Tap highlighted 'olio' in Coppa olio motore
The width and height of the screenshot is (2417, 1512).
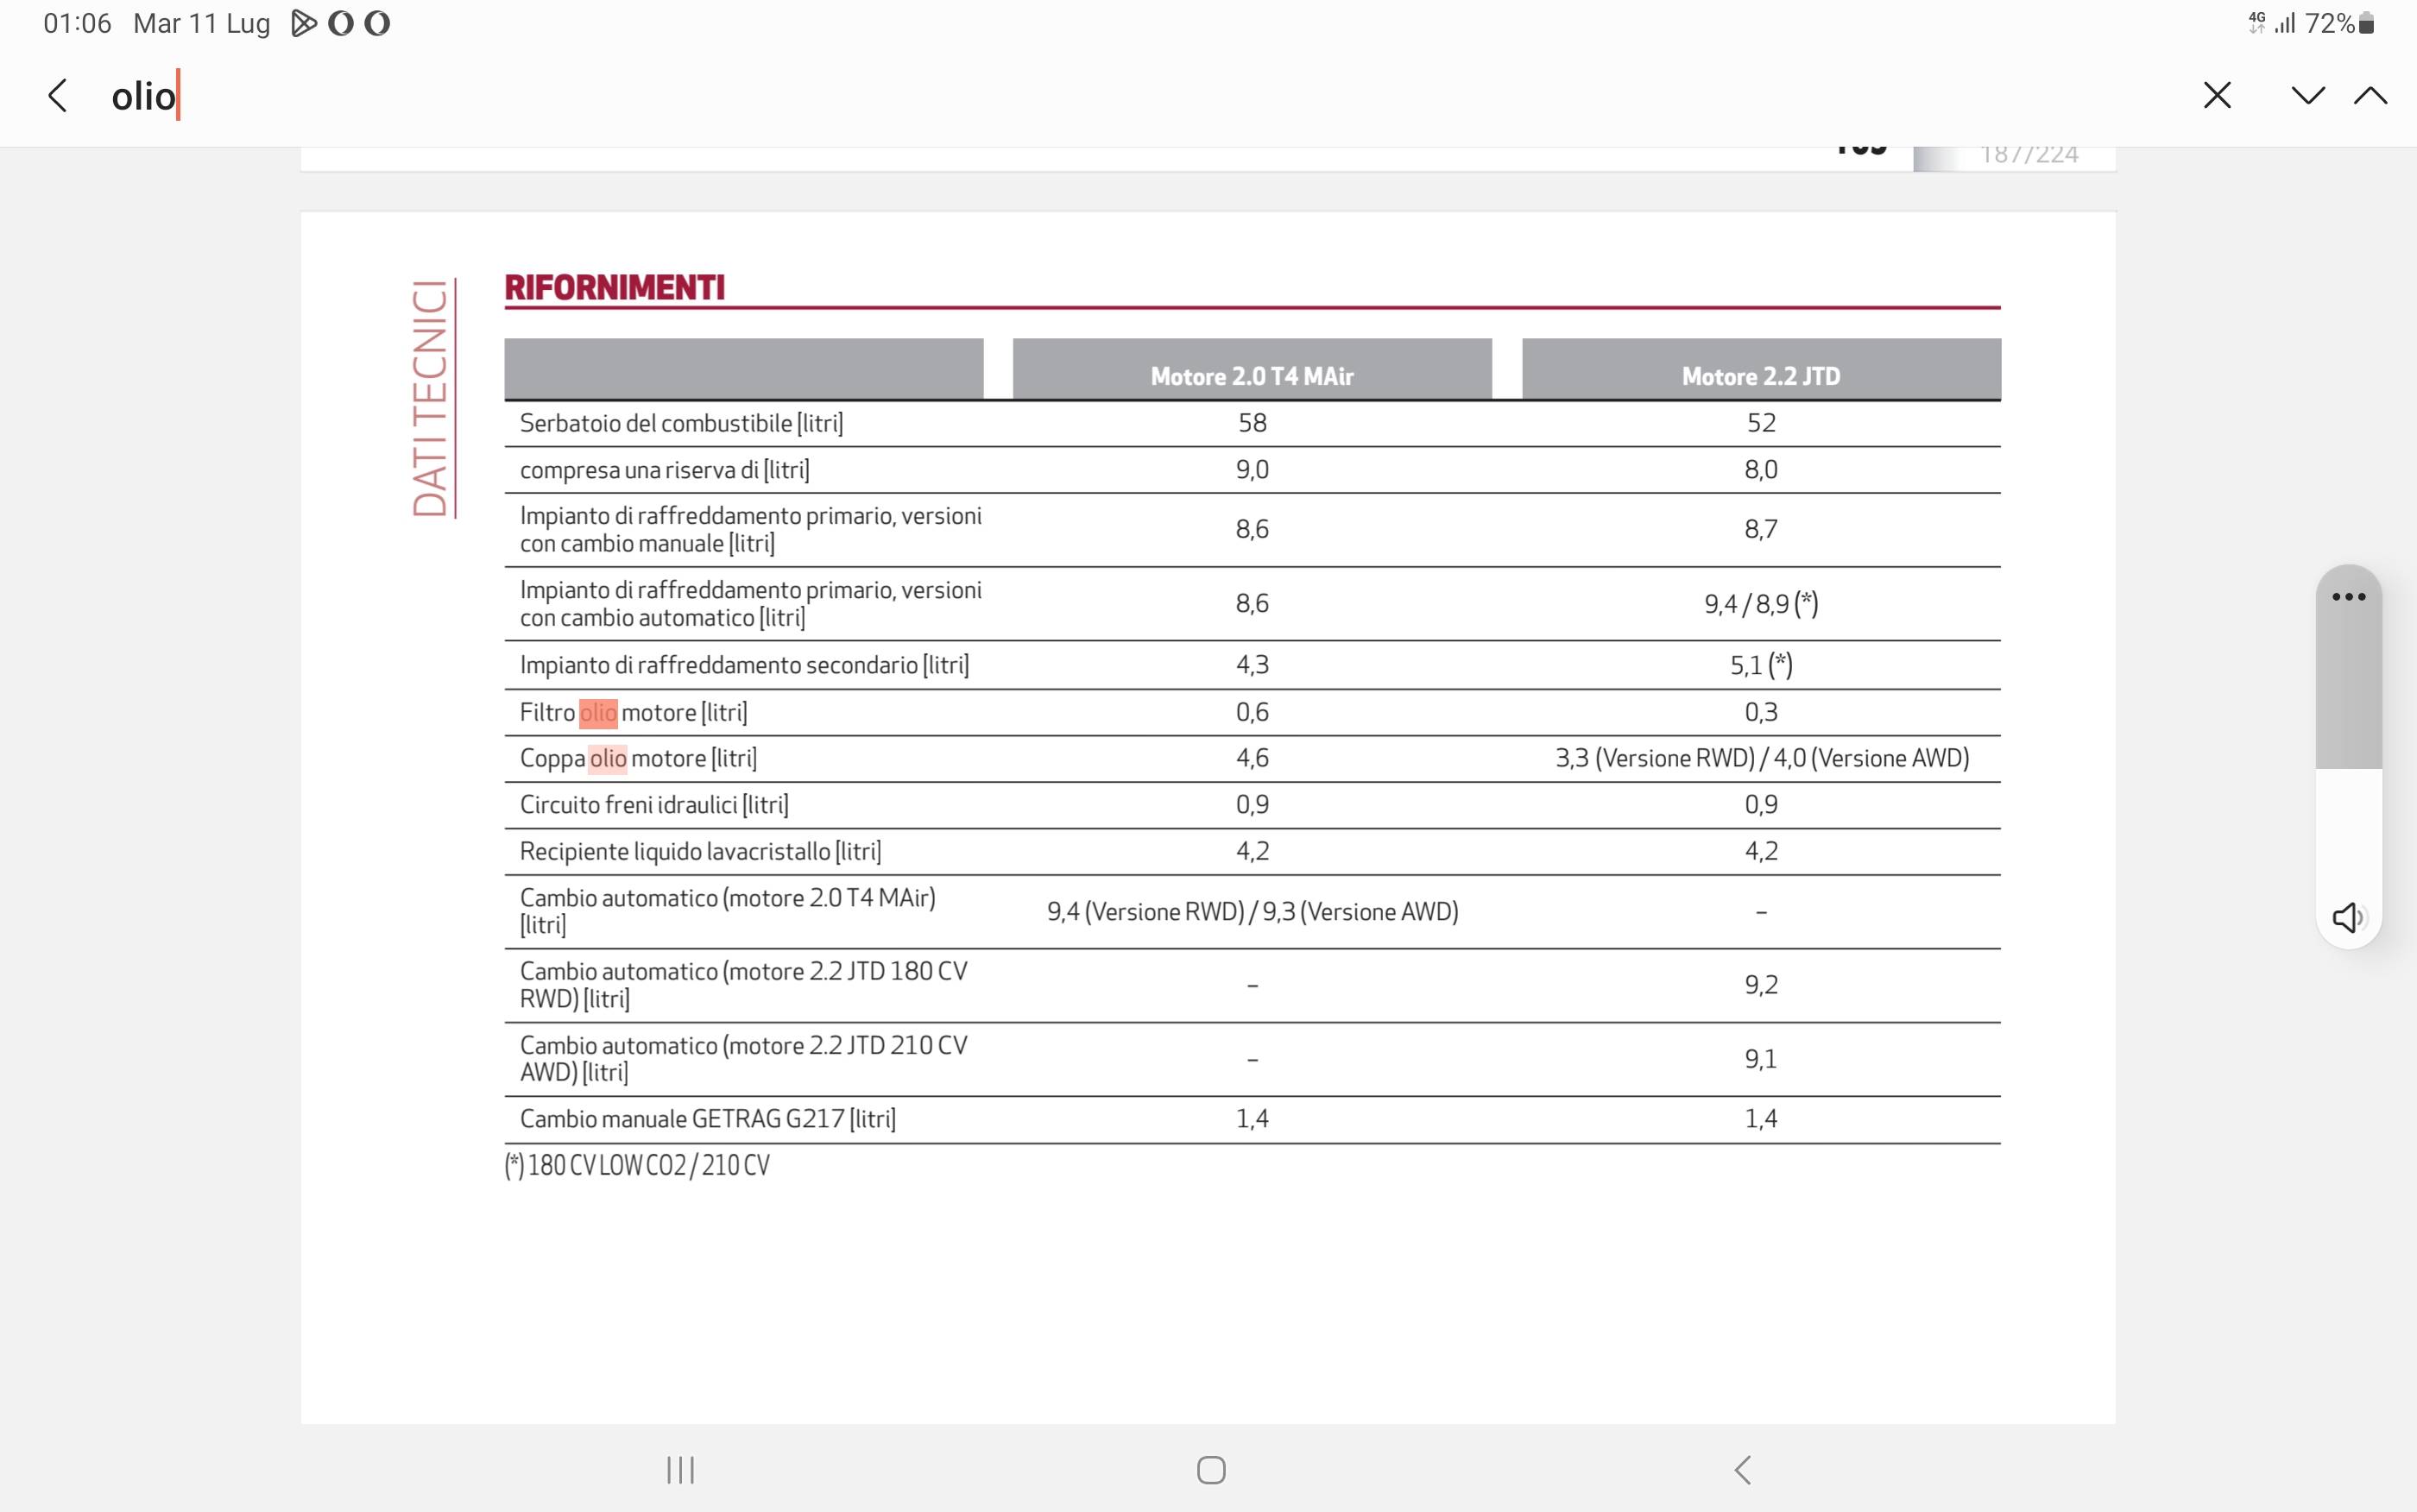[x=608, y=759]
